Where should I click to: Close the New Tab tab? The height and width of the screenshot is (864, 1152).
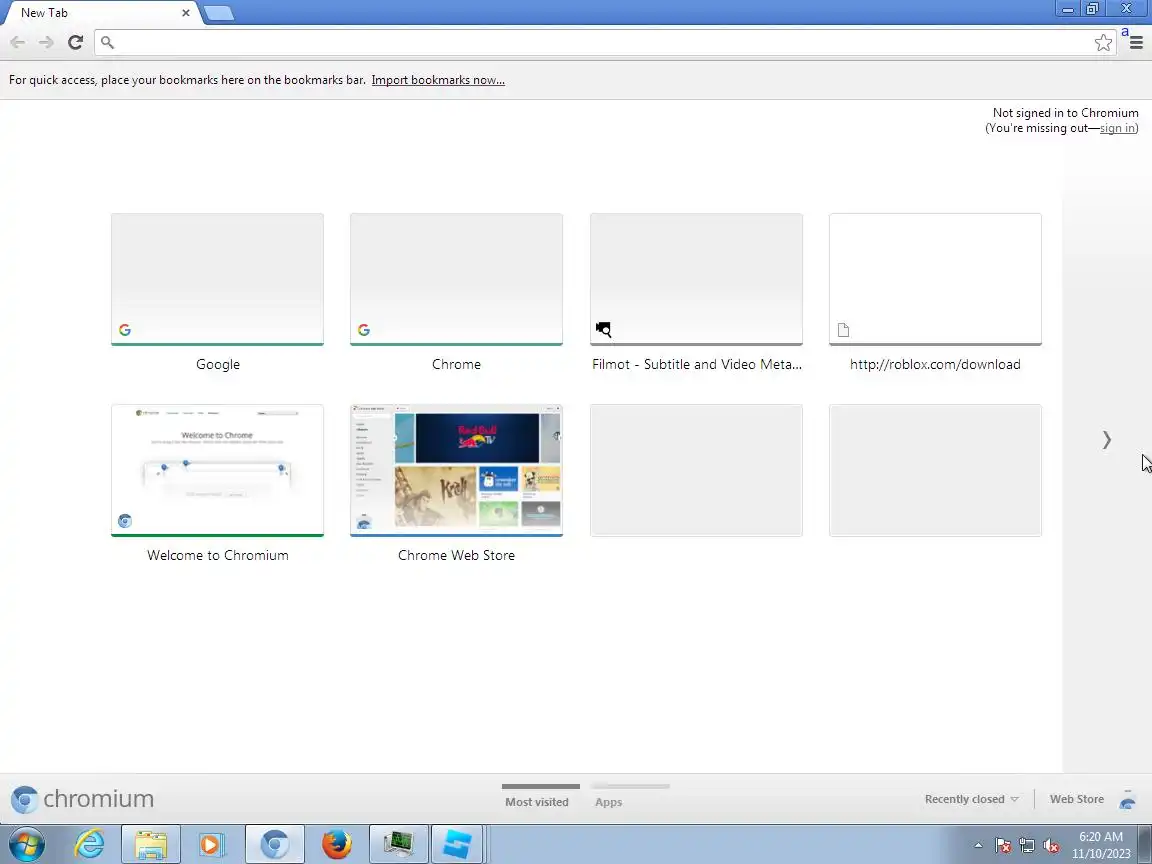186,12
